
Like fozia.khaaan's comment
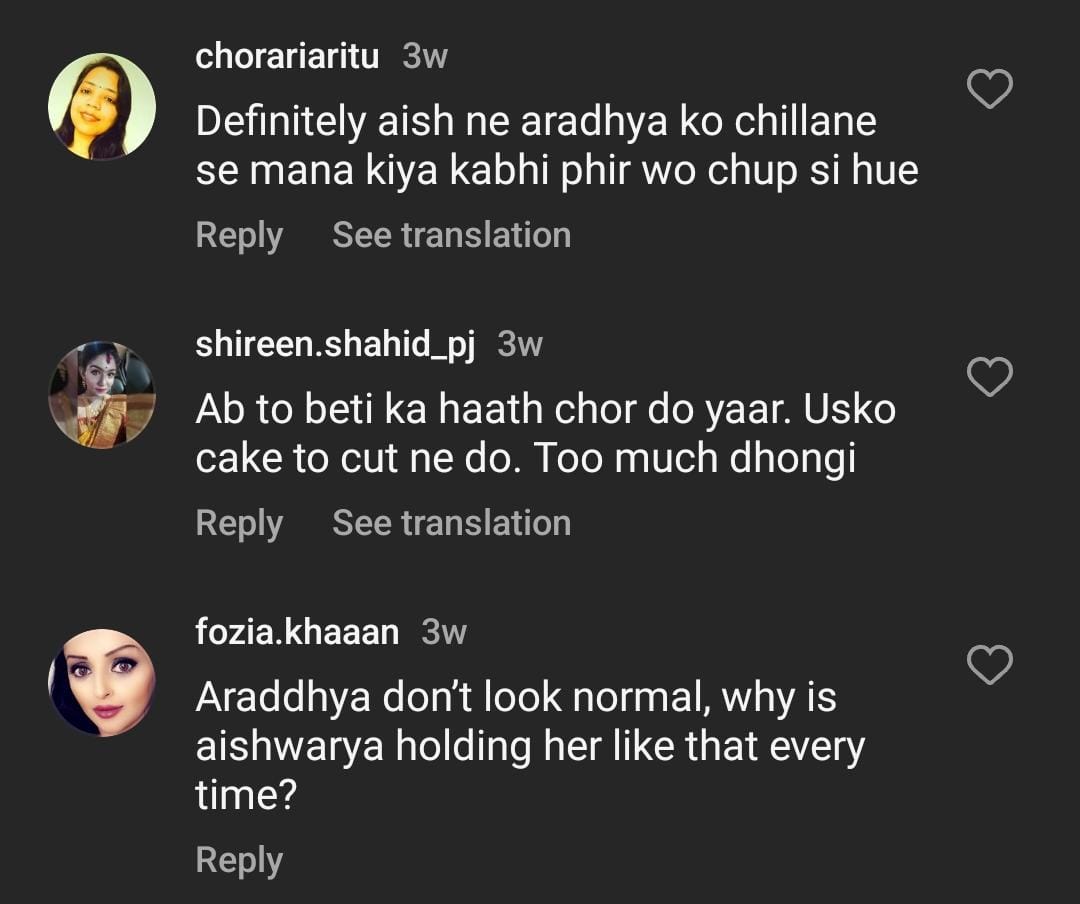pyautogui.click(x=990, y=665)
